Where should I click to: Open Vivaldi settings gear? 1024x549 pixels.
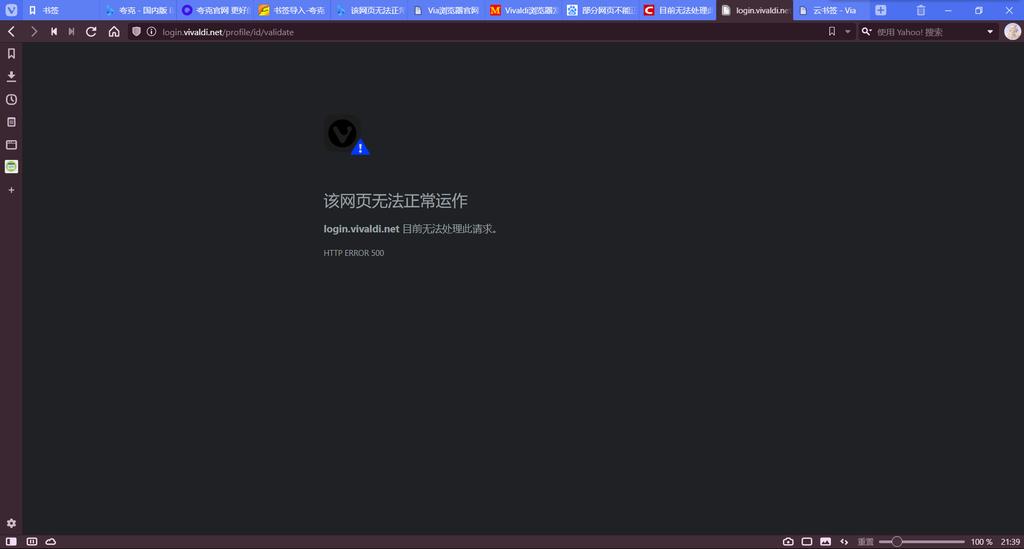11,523
